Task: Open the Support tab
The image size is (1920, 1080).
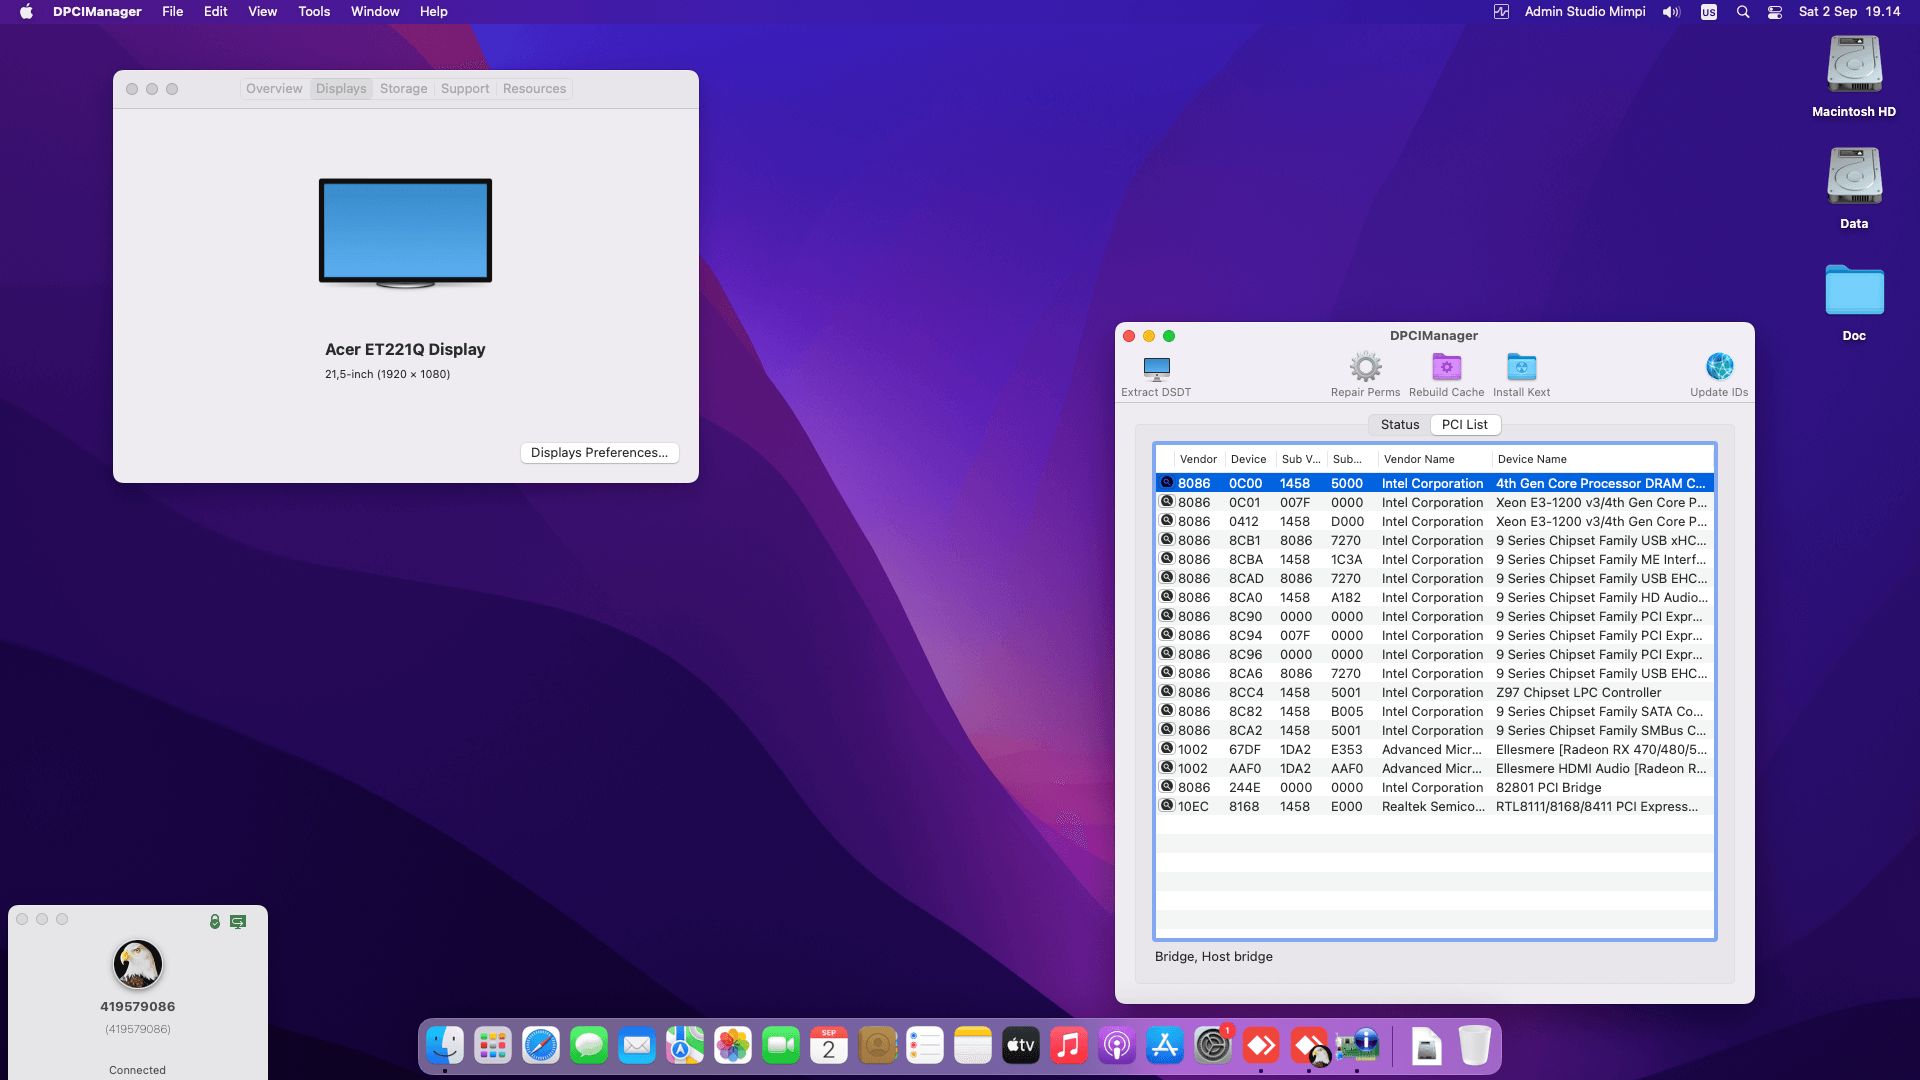Action: coord(465,89)
